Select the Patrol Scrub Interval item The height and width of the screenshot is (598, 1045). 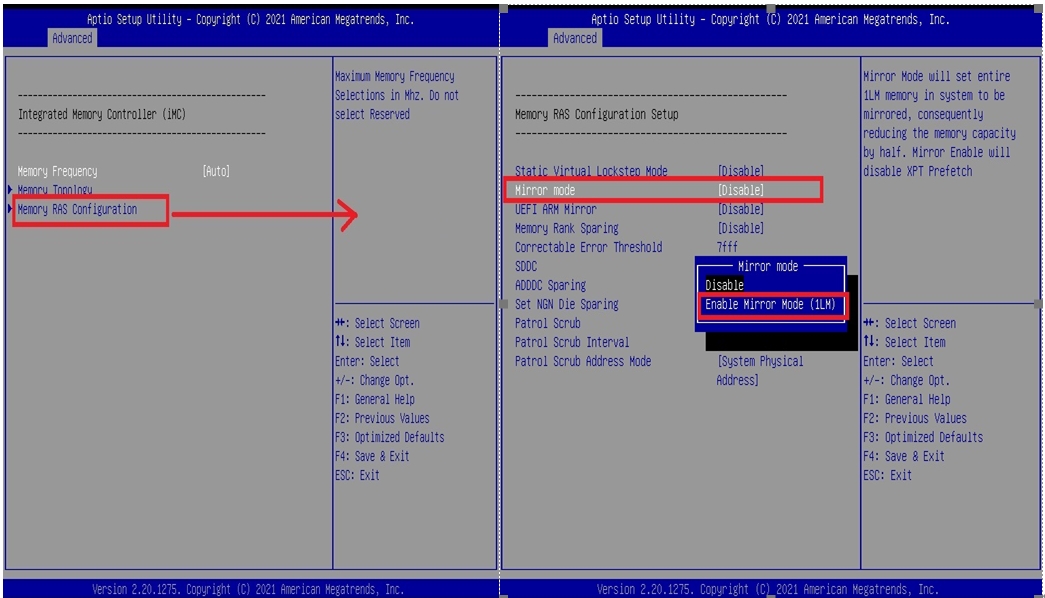pos(572,342)
